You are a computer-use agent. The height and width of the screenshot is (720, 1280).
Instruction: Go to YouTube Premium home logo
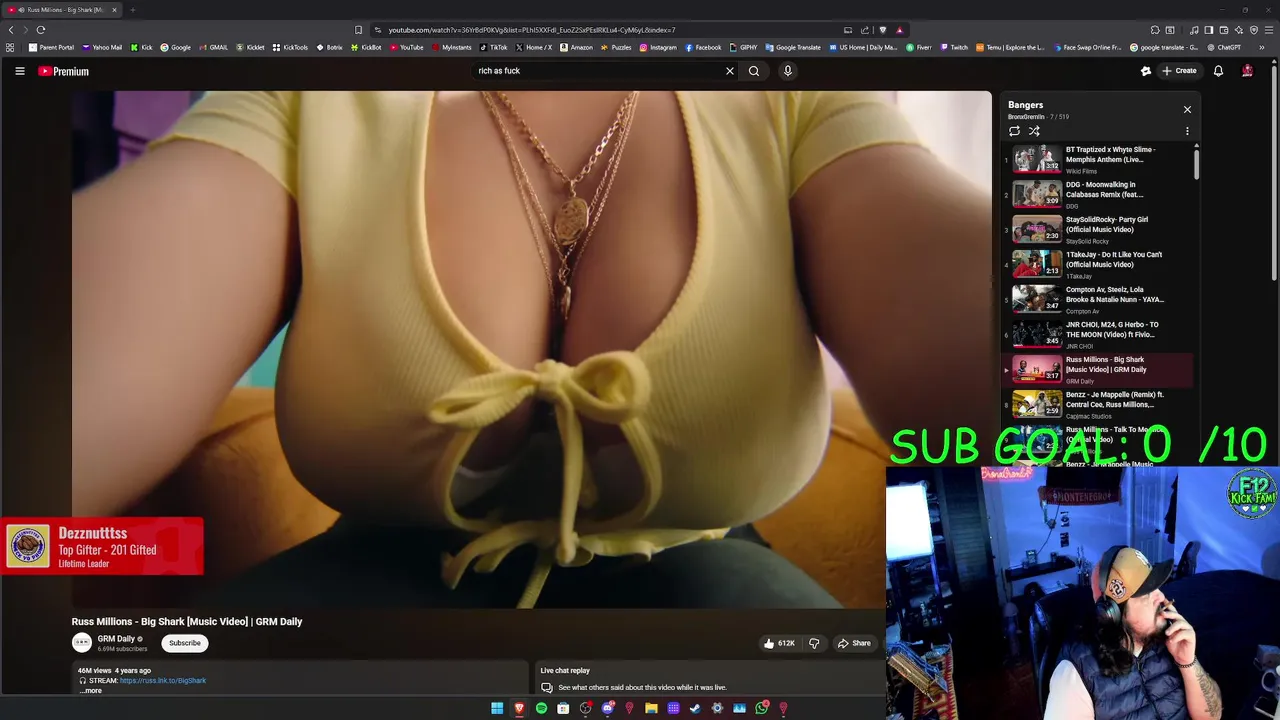64,71
